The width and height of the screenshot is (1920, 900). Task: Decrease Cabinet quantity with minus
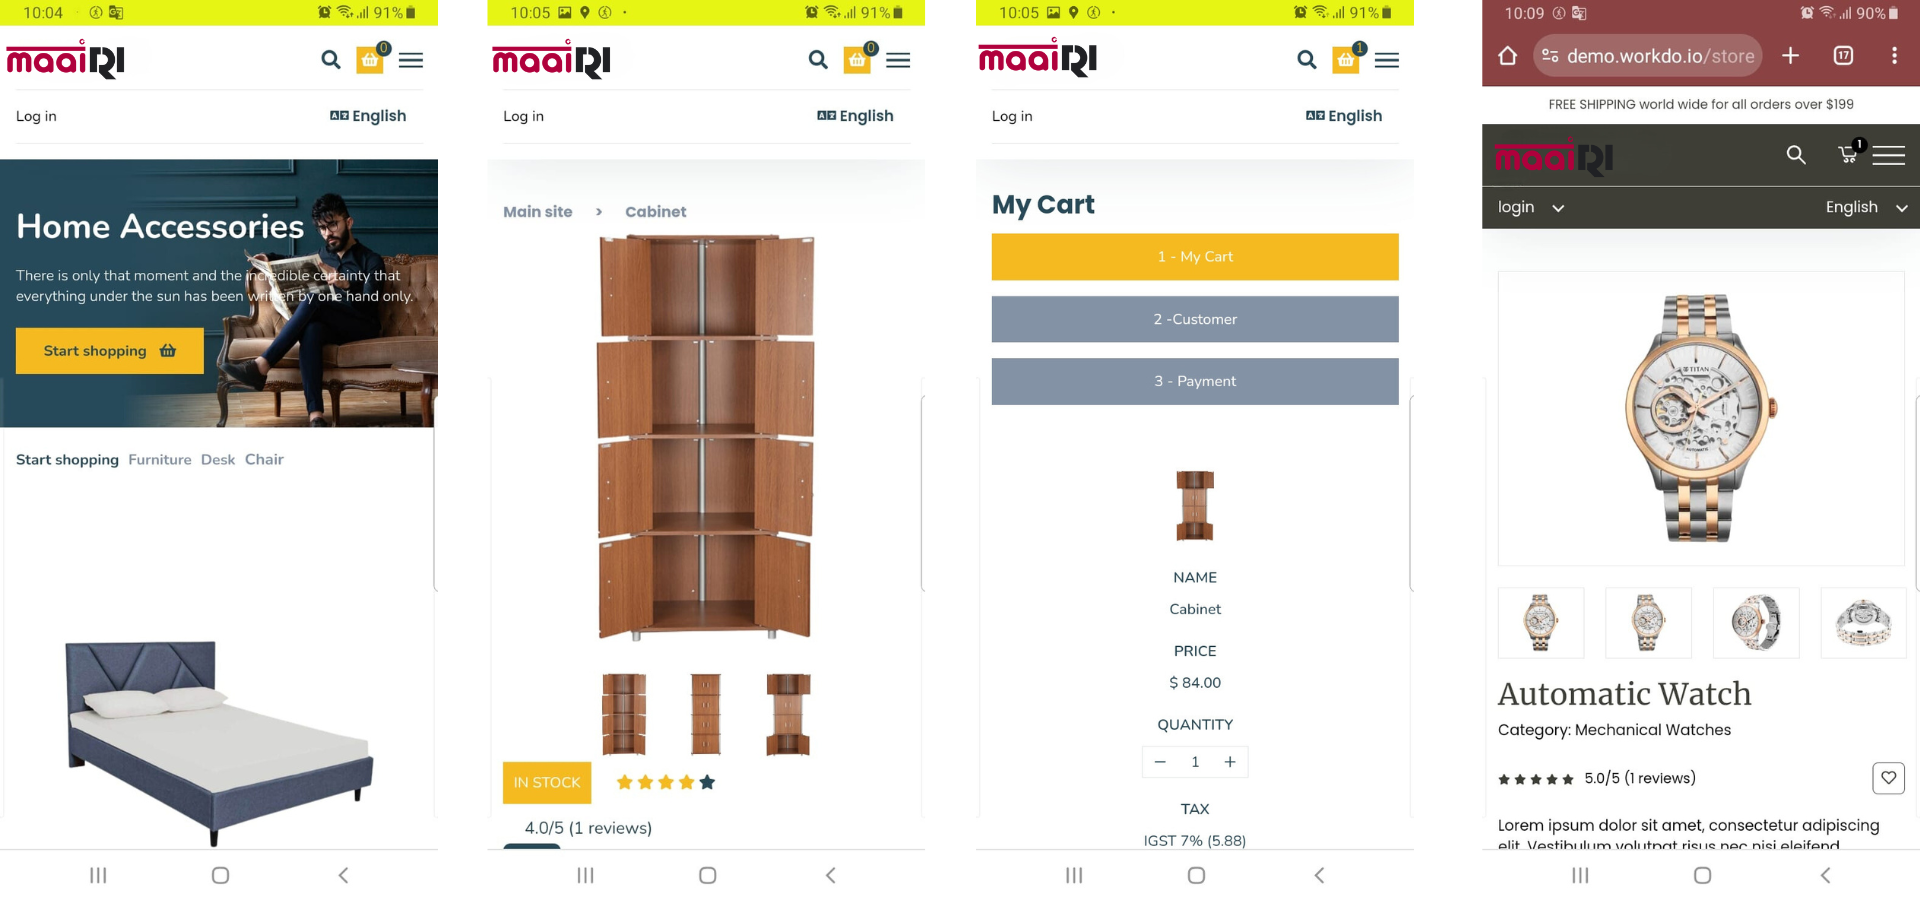[x=1160, y=762]
